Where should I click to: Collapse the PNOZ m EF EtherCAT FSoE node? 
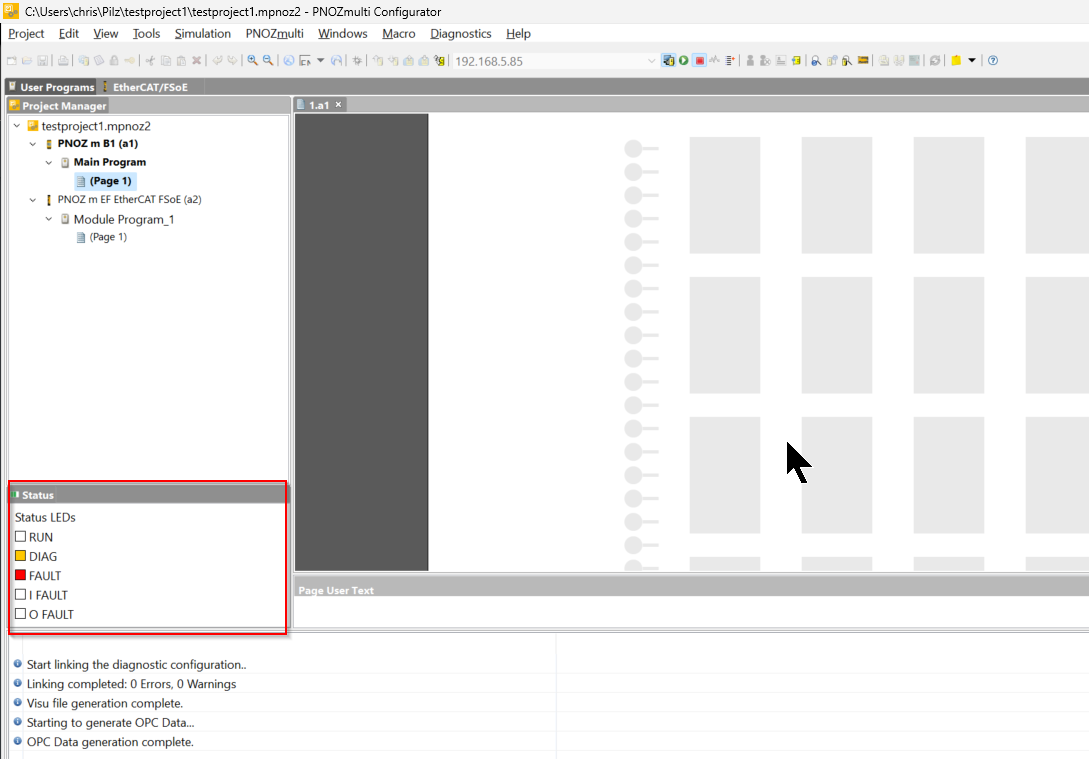coord(33,200)
